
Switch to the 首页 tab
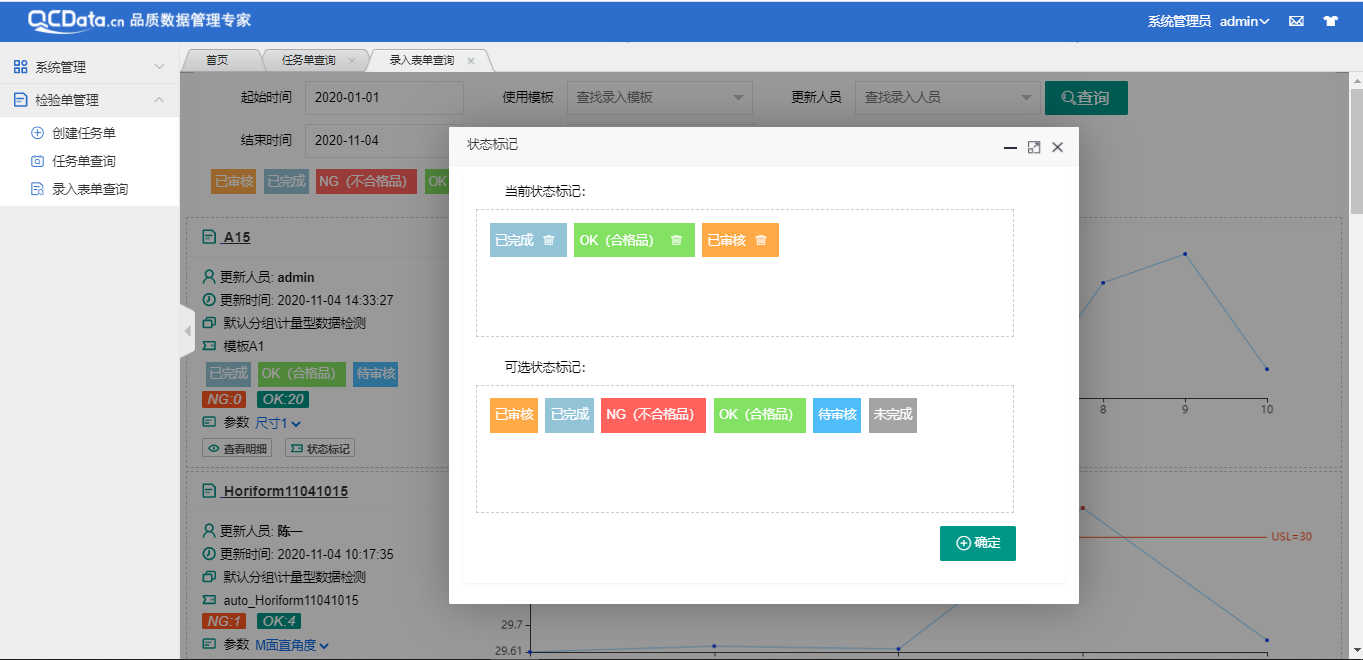(219, 59)
